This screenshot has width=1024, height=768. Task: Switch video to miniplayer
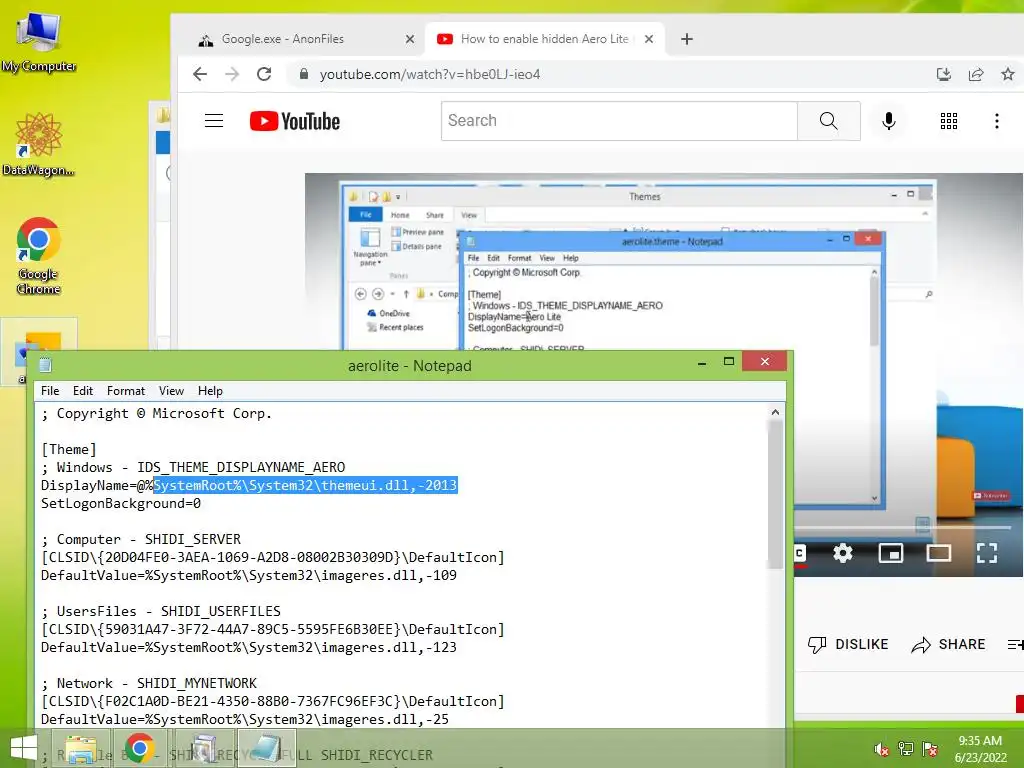(x=890, y=553)
